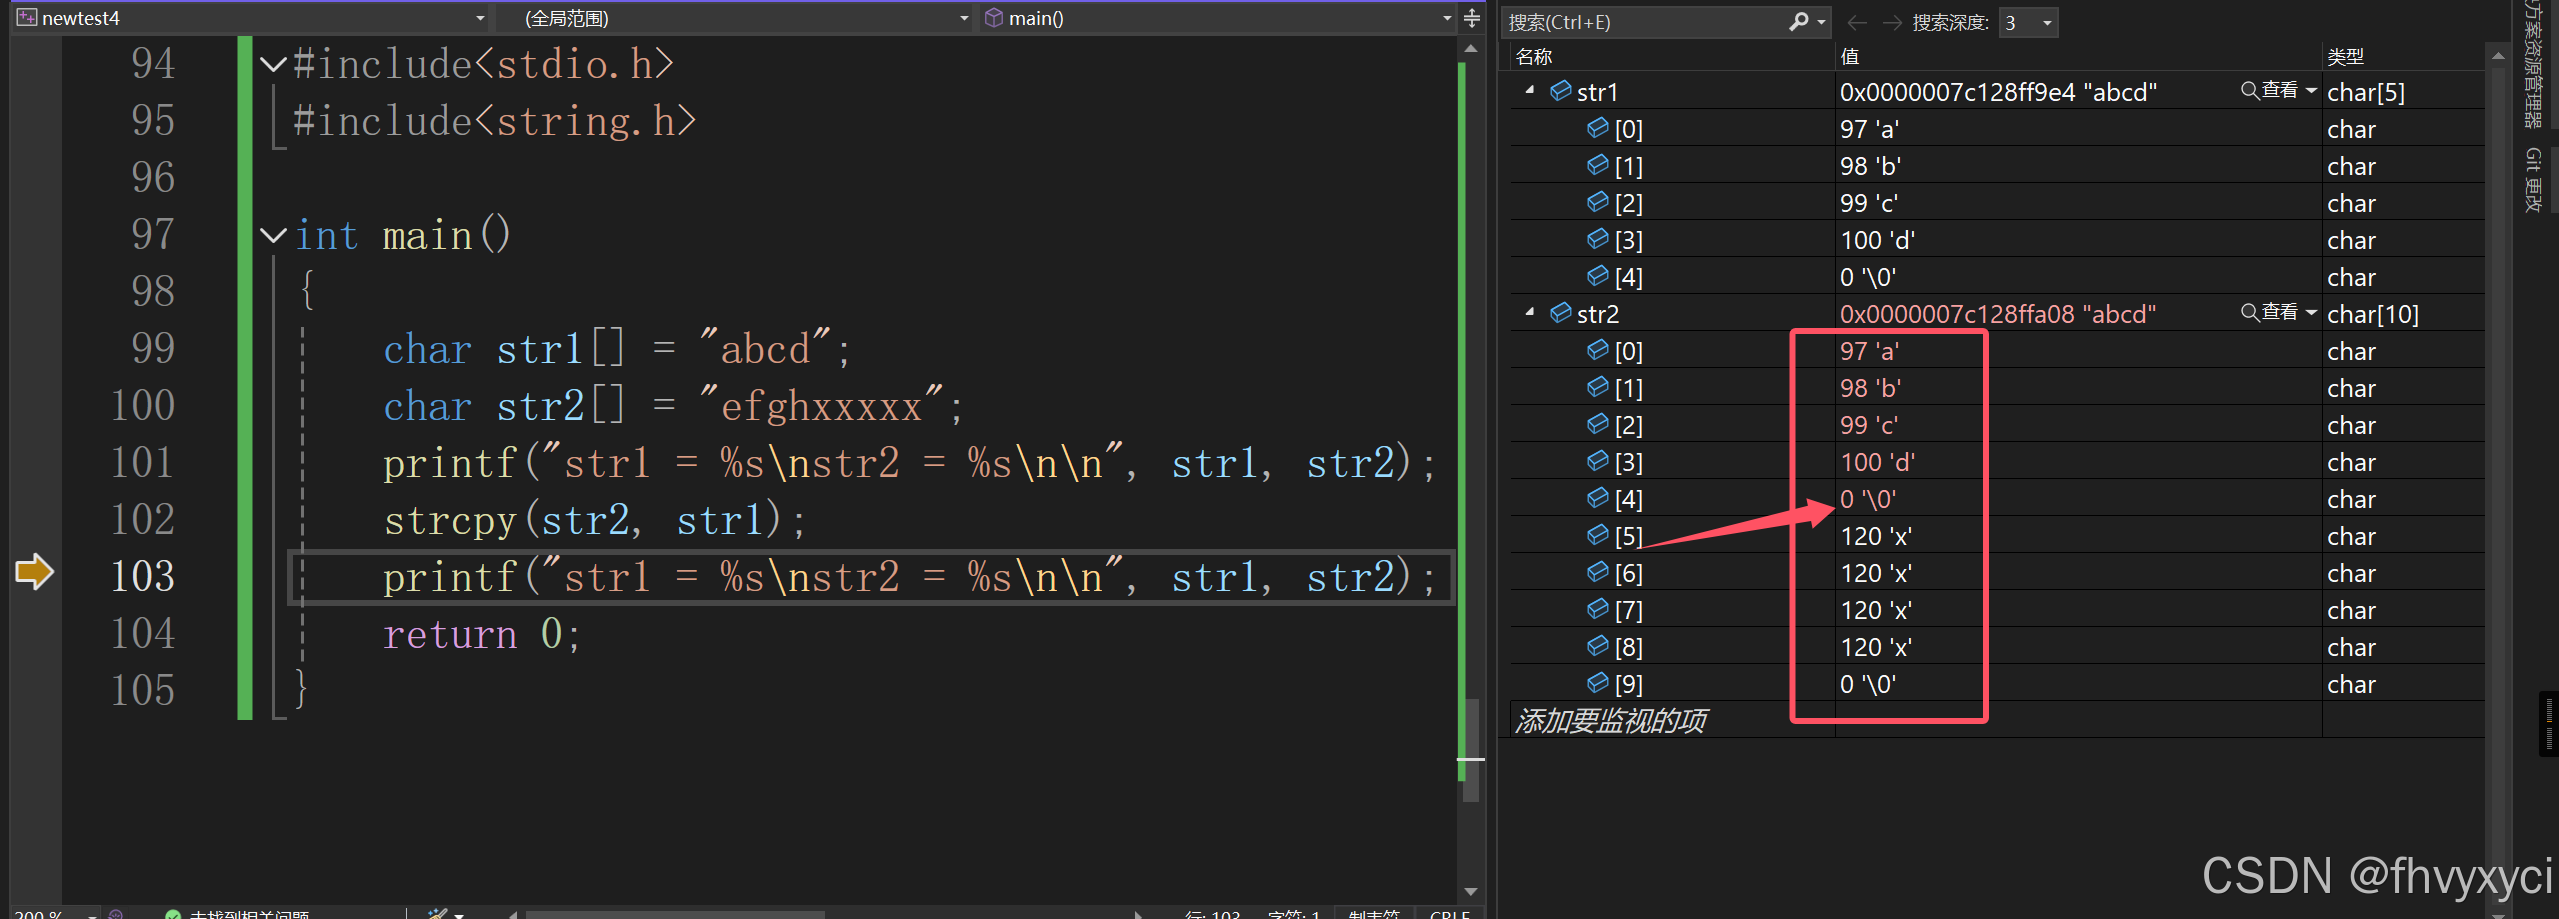
Task: Click the cube icon of the element with value 100 'd' under str2
Action: 1597,461
